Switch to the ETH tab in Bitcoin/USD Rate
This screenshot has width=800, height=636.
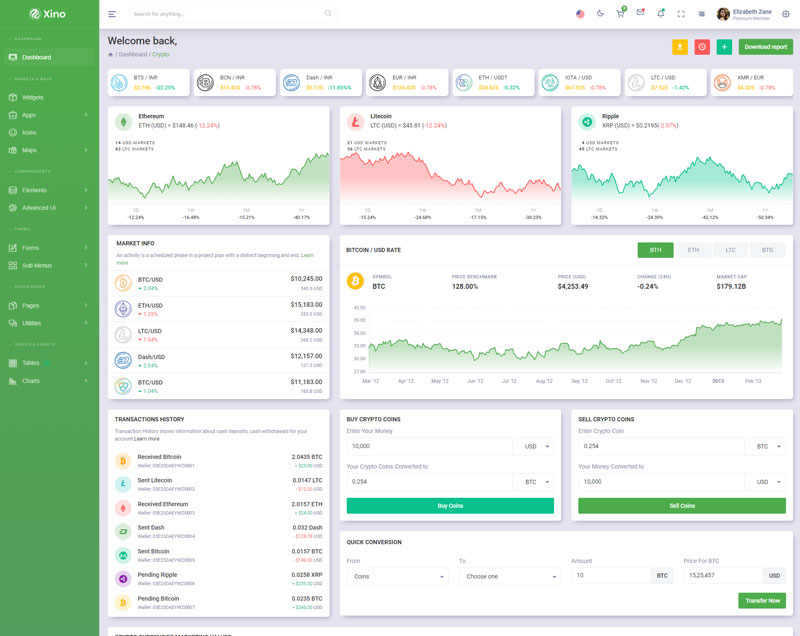tap(693, 250)
